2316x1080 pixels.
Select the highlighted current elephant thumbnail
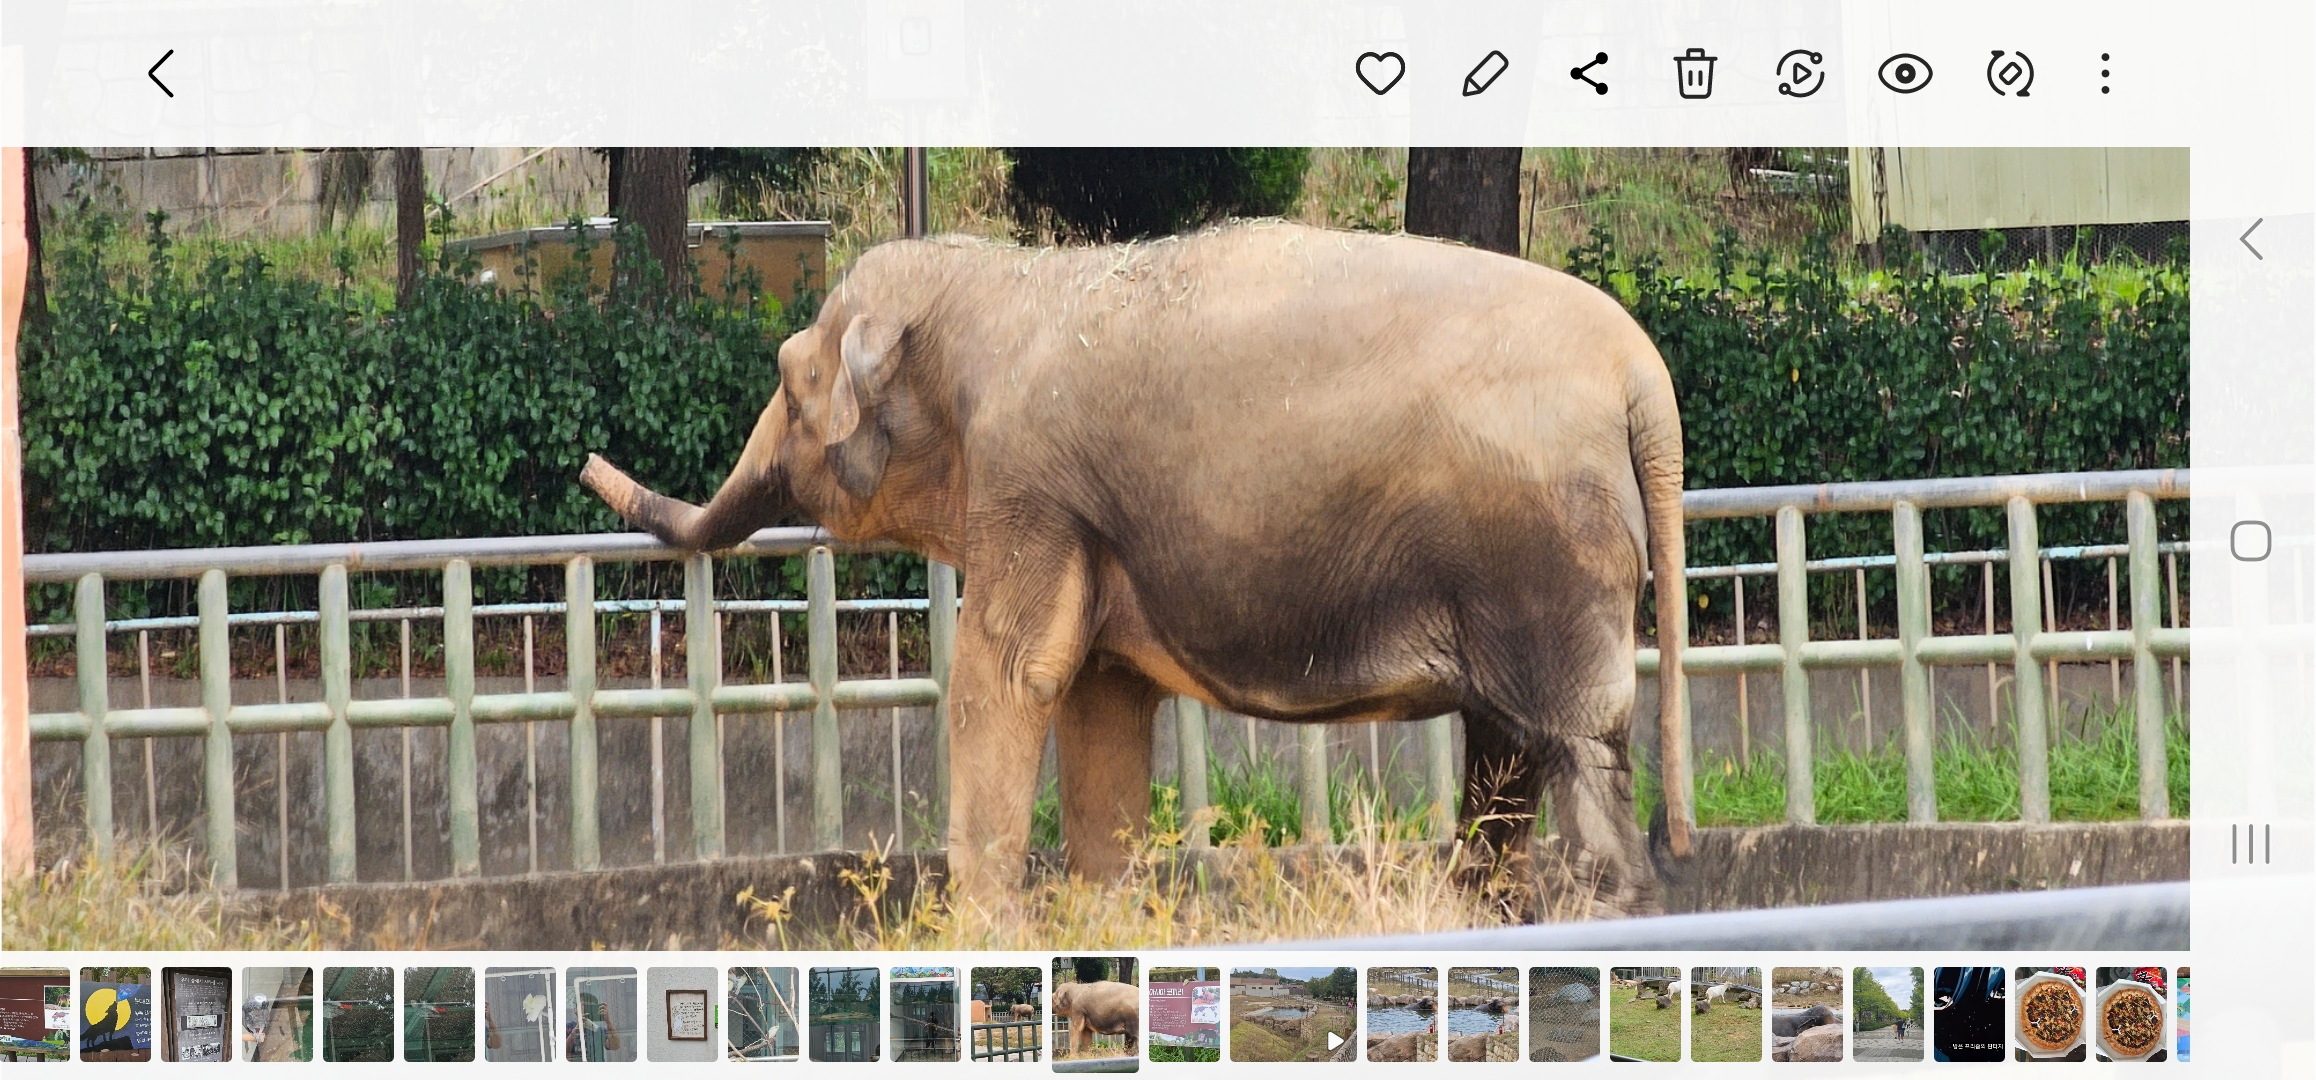click(x=1095, y=1014)
